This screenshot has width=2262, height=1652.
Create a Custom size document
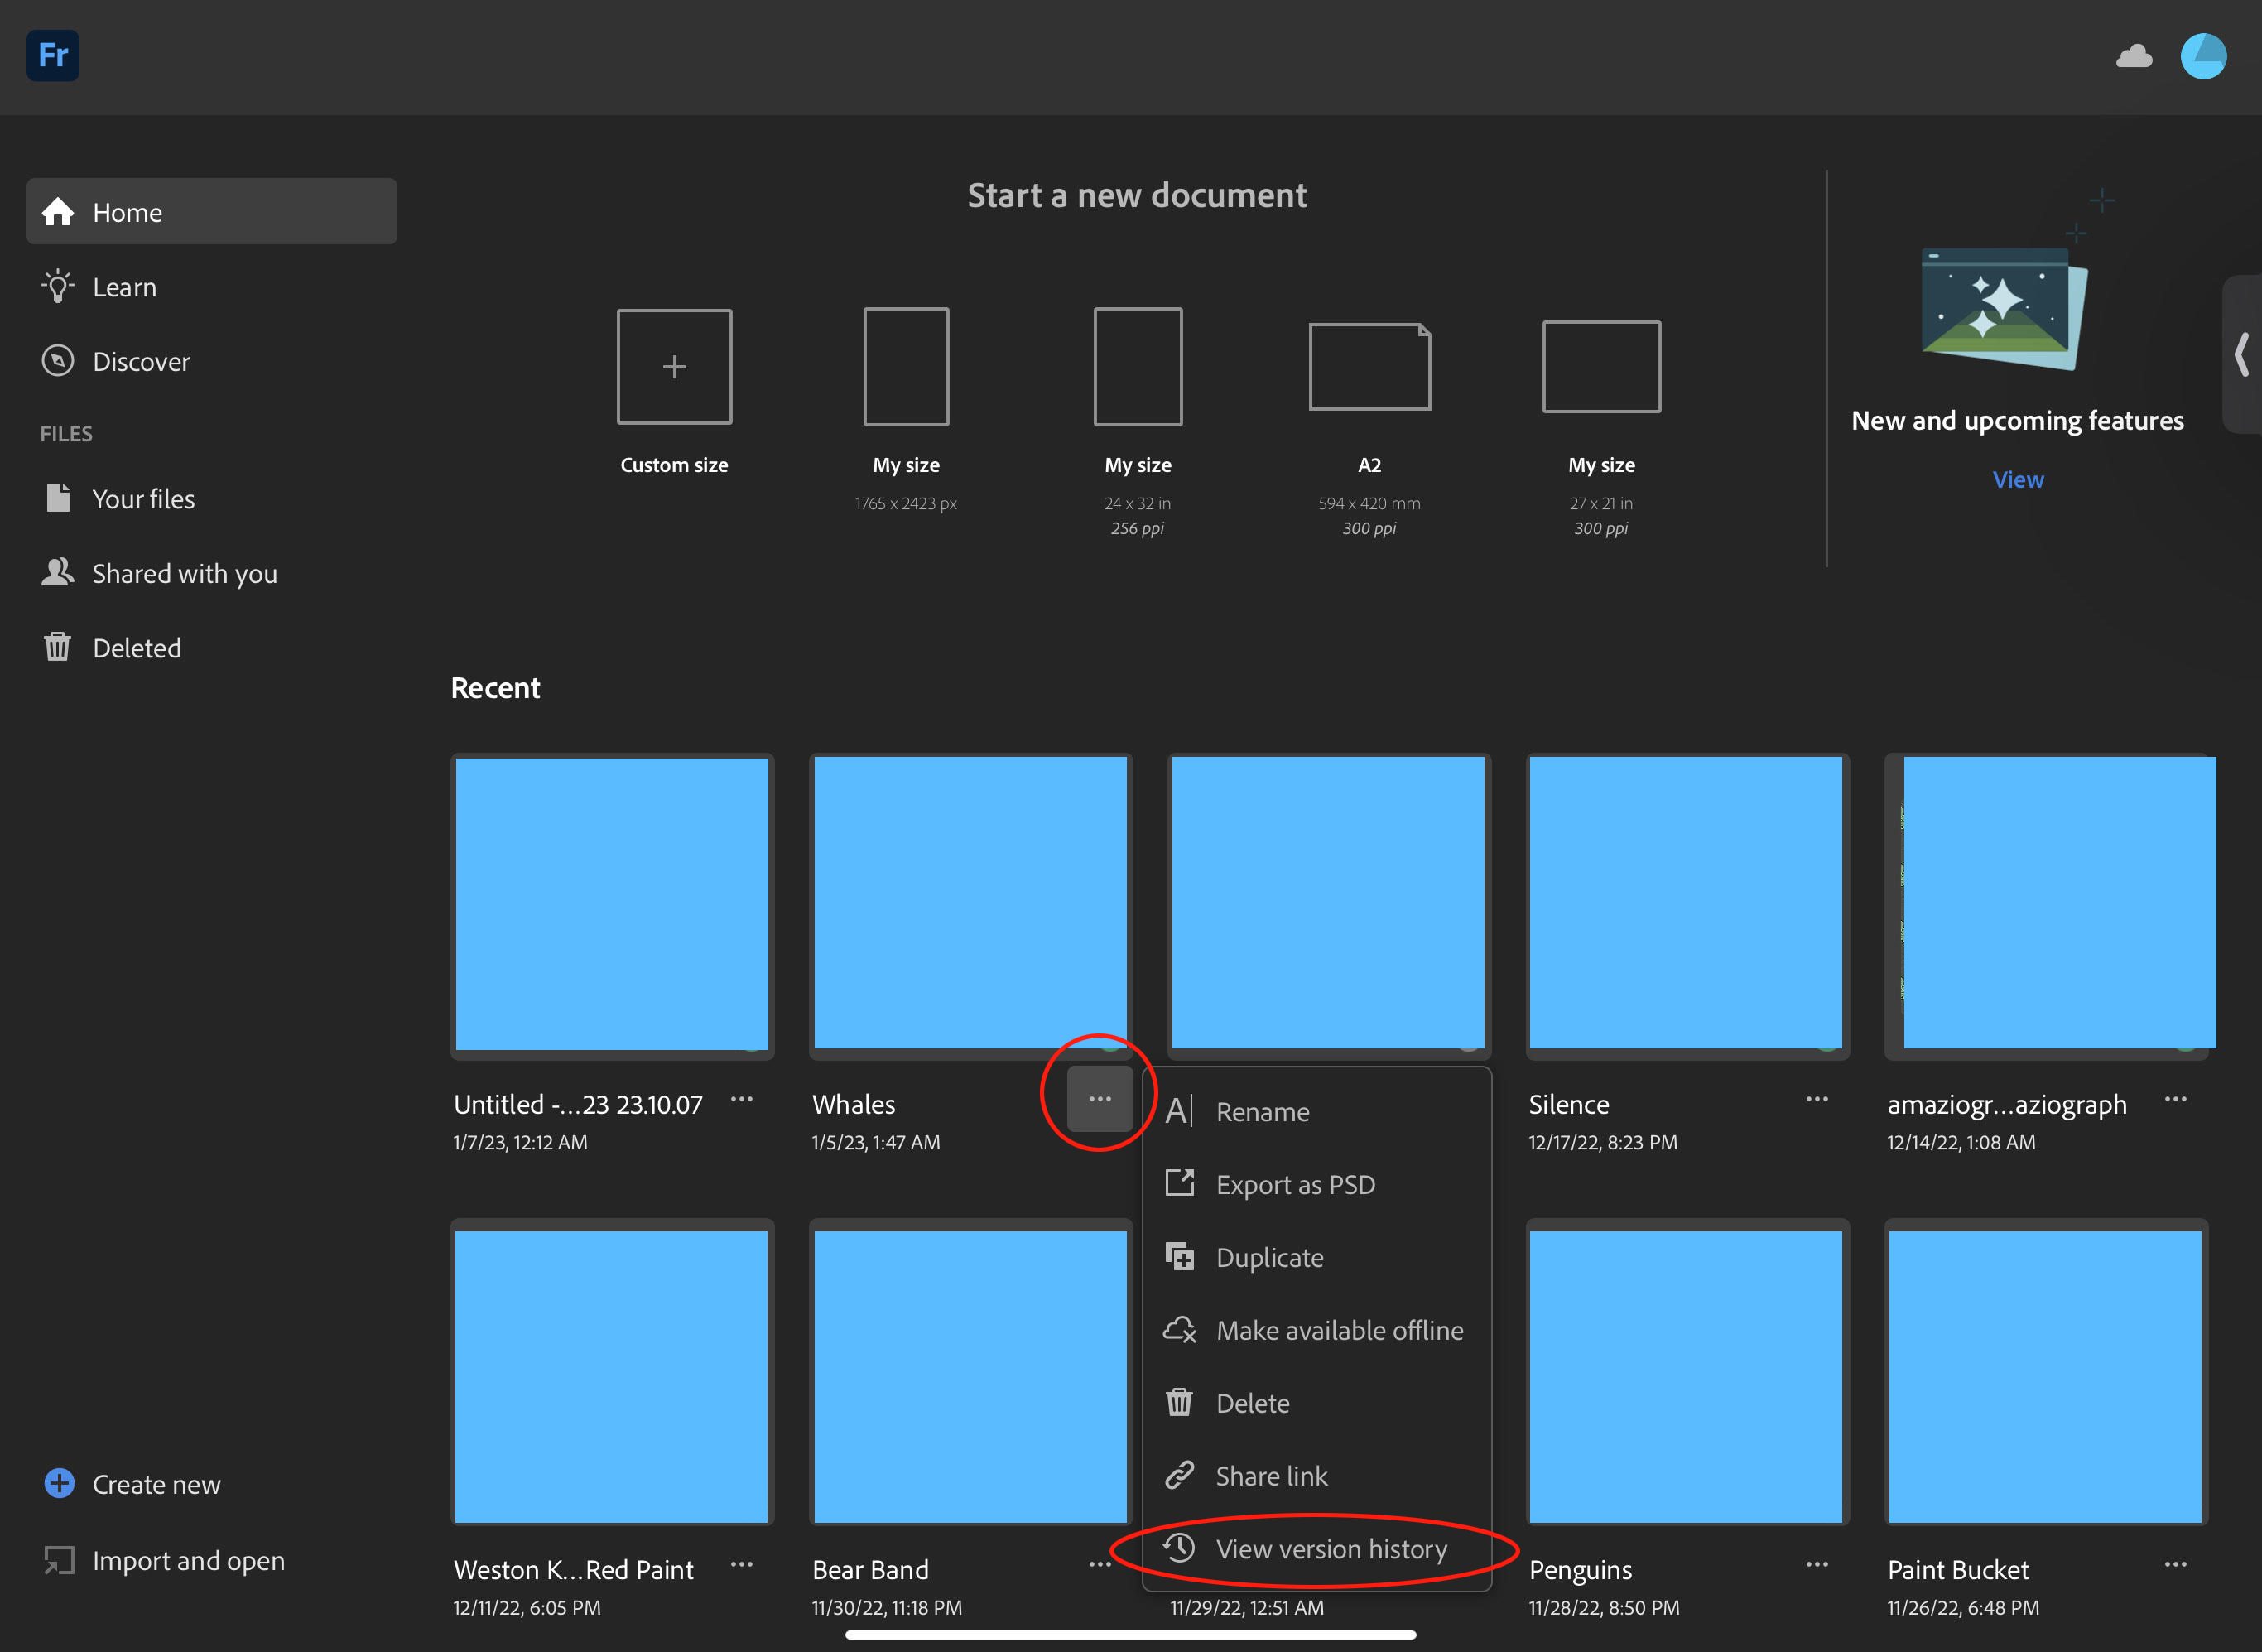click(x=674, y=367)
